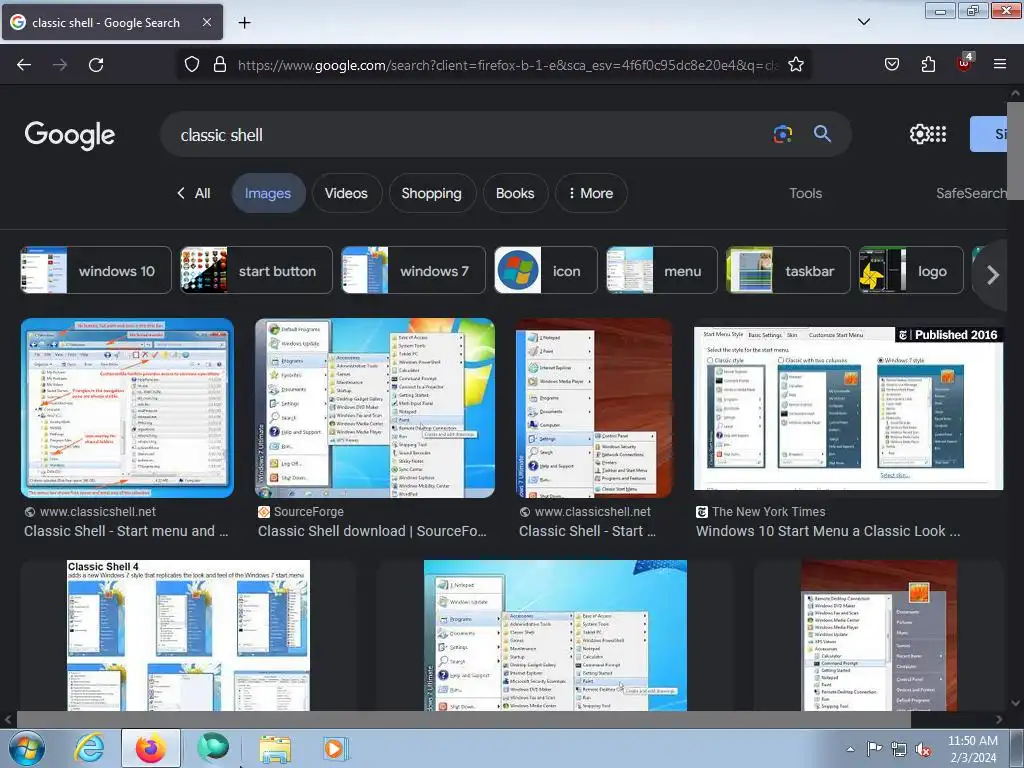Click The New York Times source label
The image size is (1024, 768).
pos(769,511)
